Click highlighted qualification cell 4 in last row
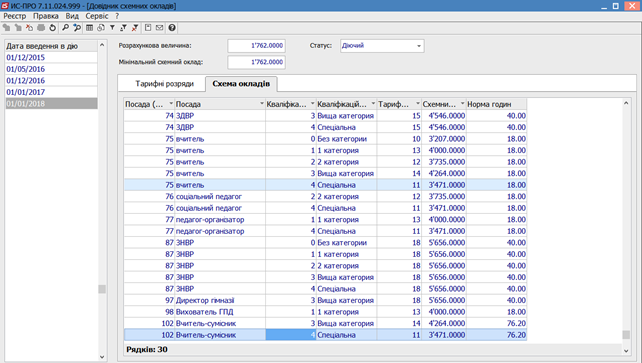Image resolution: width=642 pixels, height=363 pixels. [x=291, y=335]
